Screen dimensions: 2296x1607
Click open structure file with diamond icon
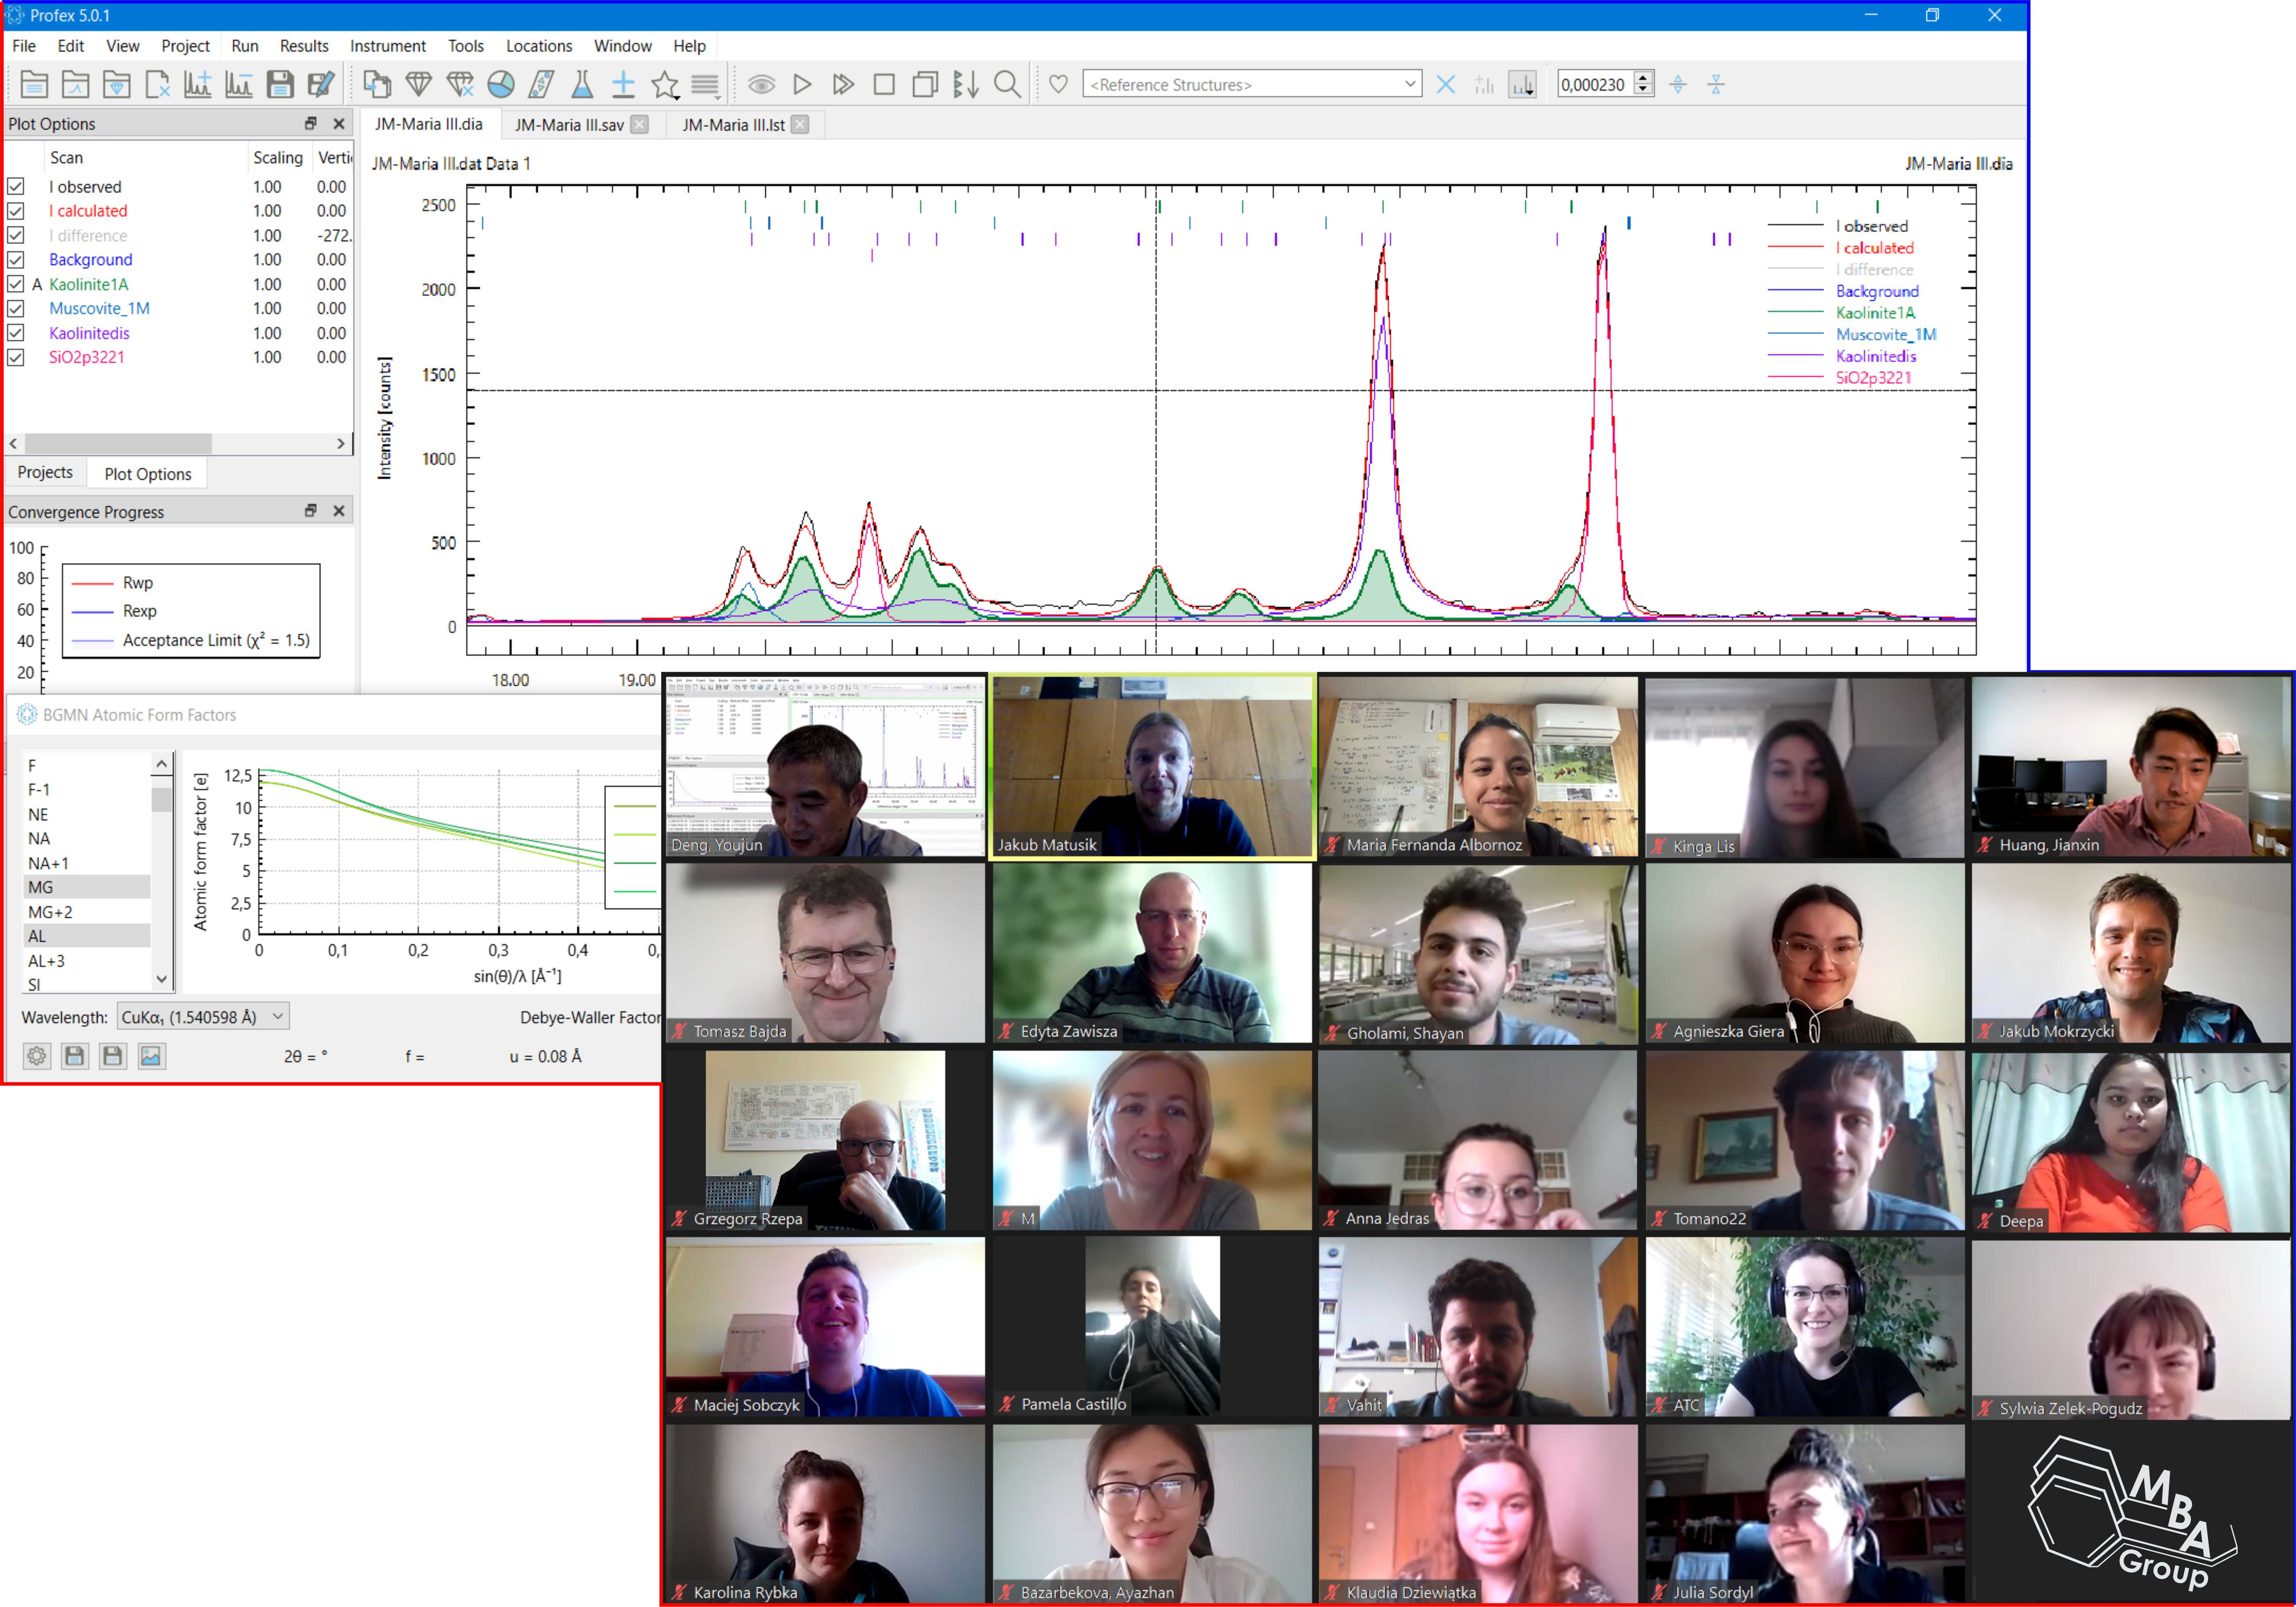tap(116, 85)
